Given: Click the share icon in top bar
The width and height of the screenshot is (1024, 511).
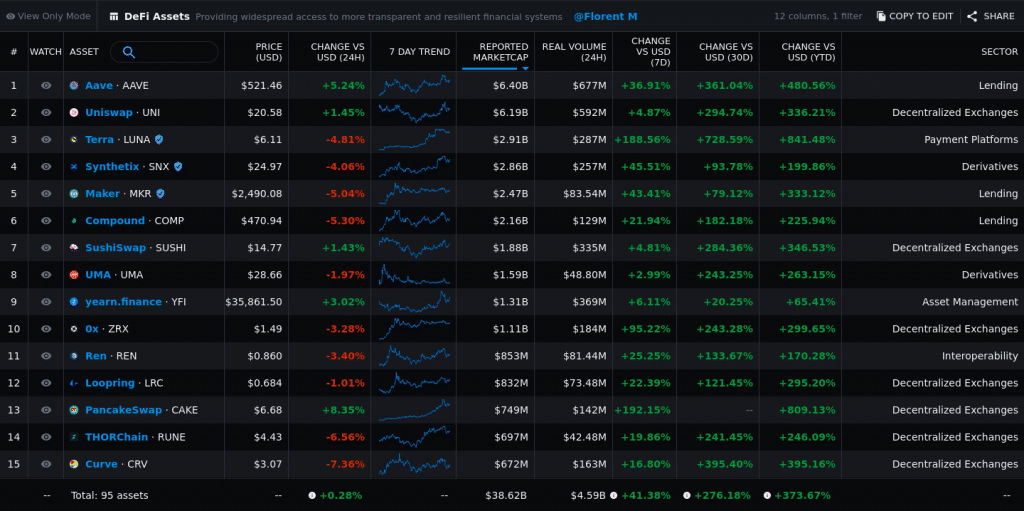Looking at the screenshot, I should (972, 17).
